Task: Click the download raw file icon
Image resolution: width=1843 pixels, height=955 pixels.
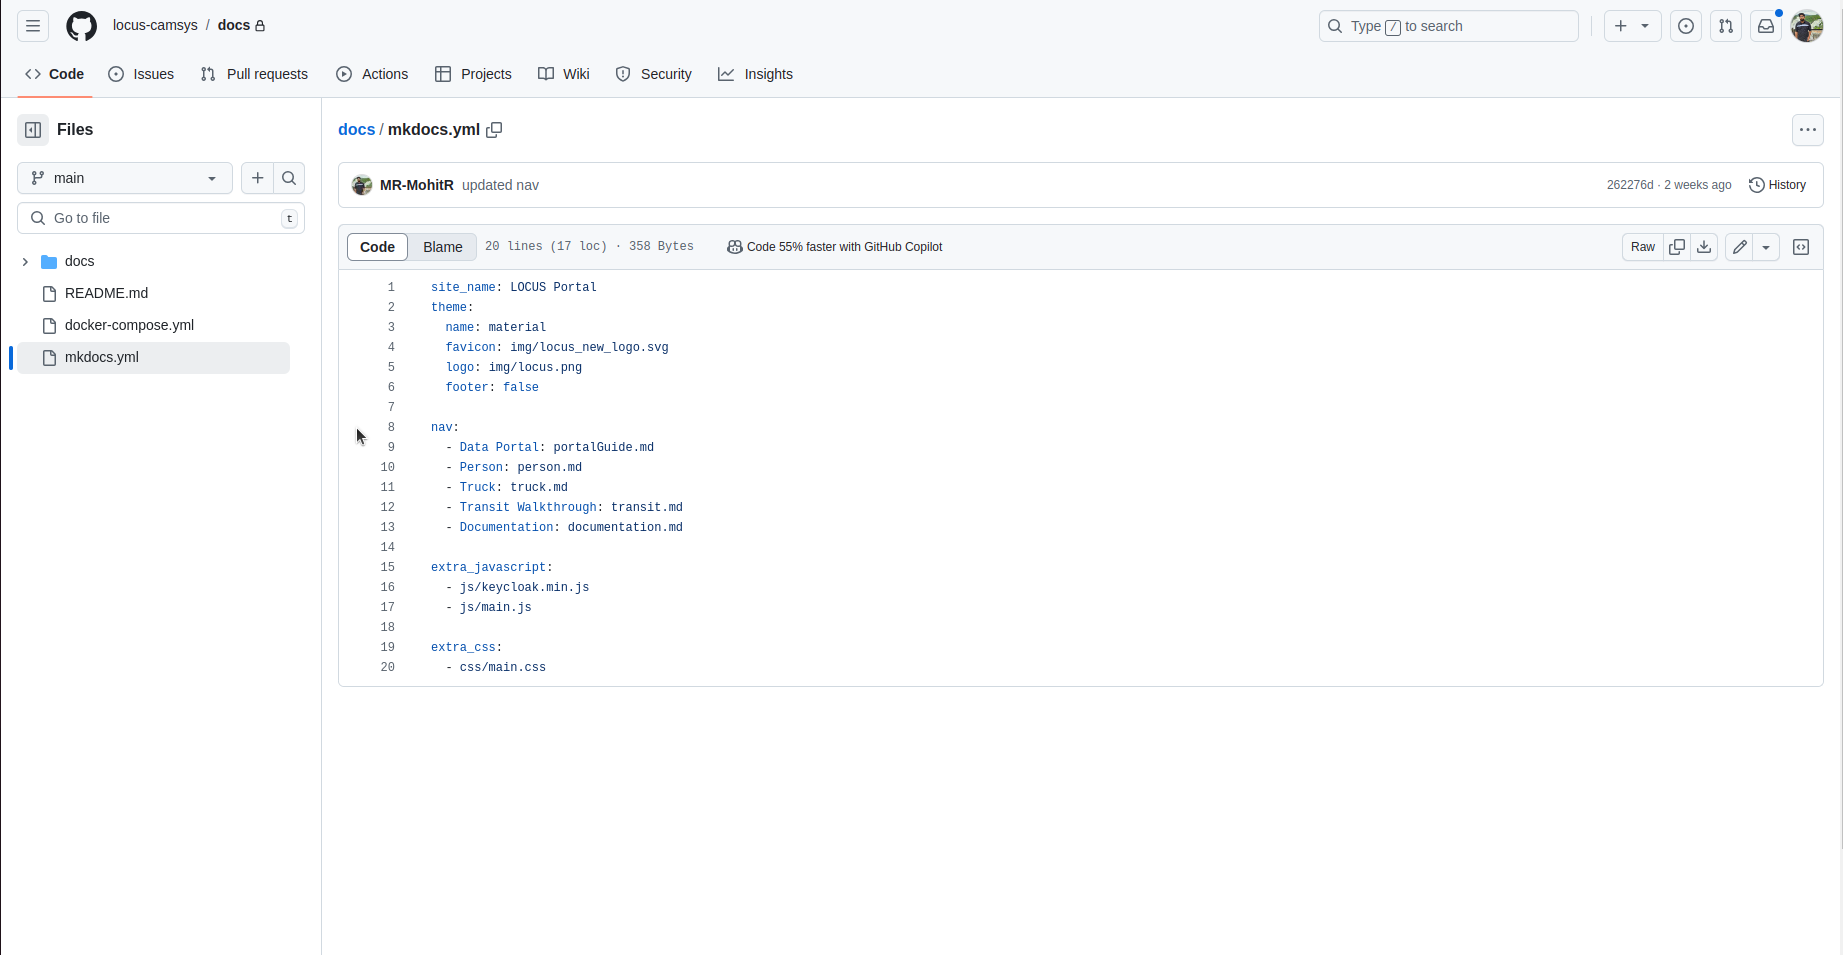Action: click(1704, 247)
